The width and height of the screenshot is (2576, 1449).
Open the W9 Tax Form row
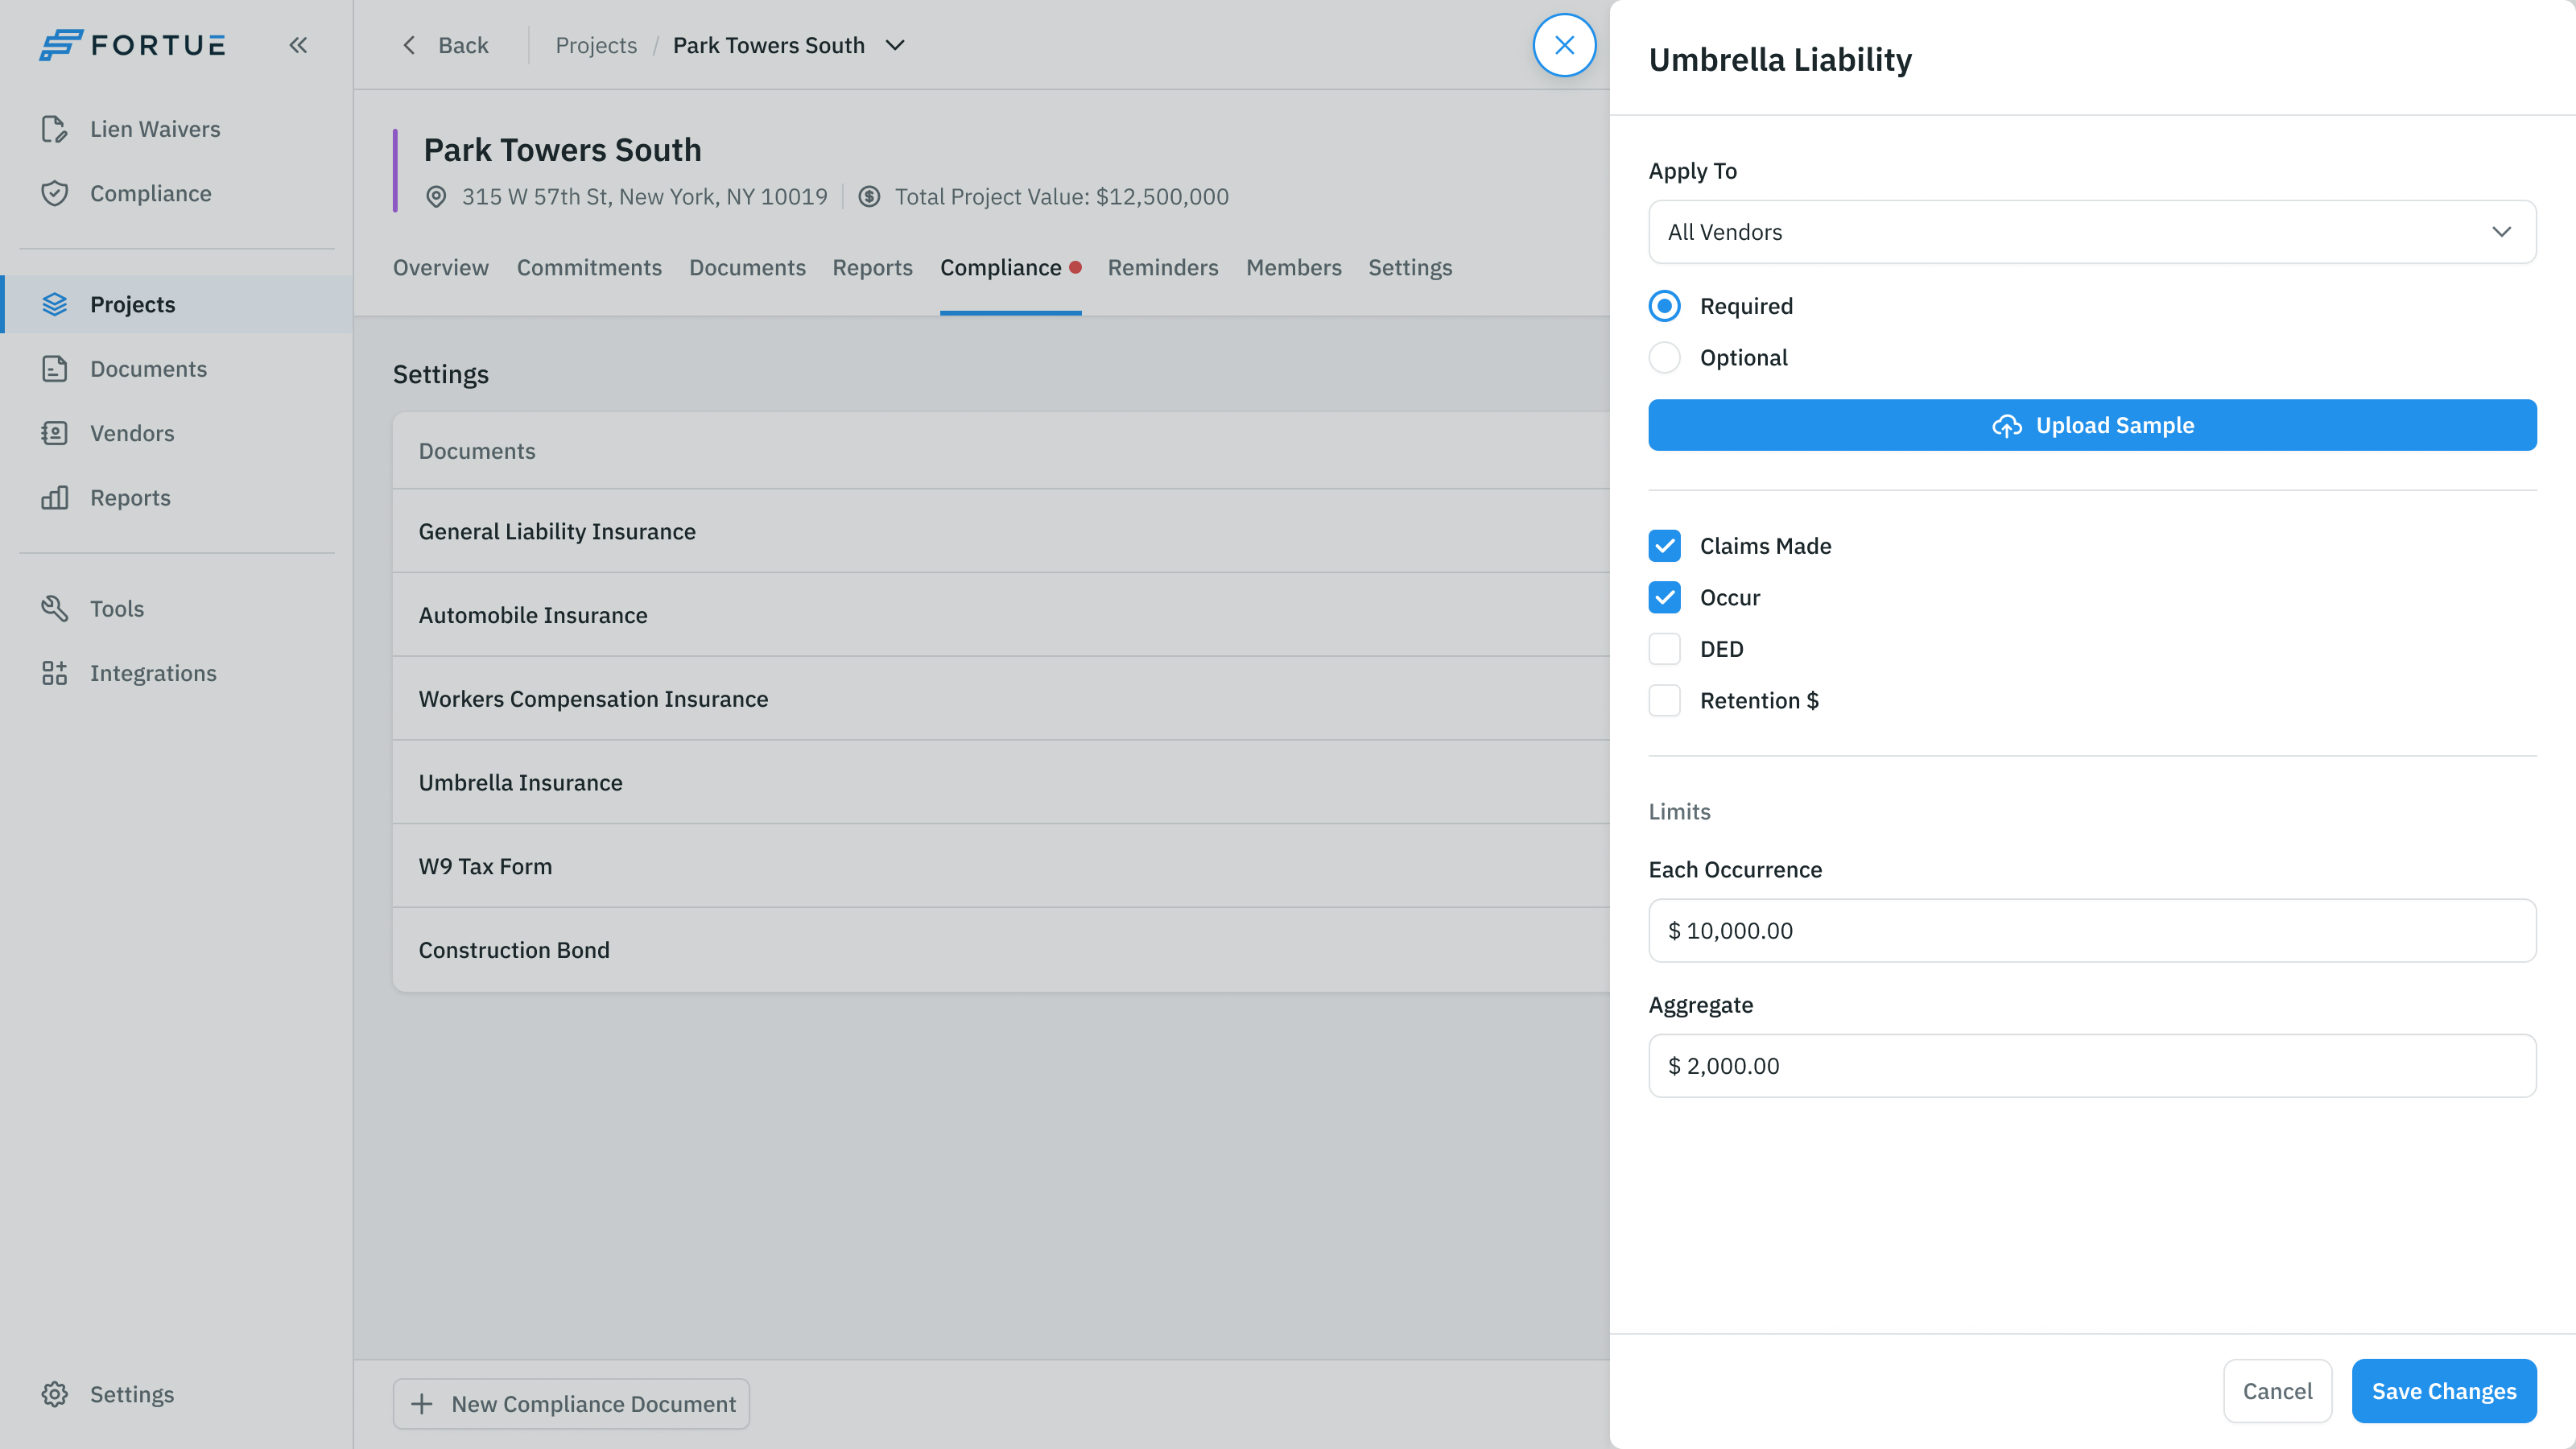pyautogui.click(x=1001, y=866)
